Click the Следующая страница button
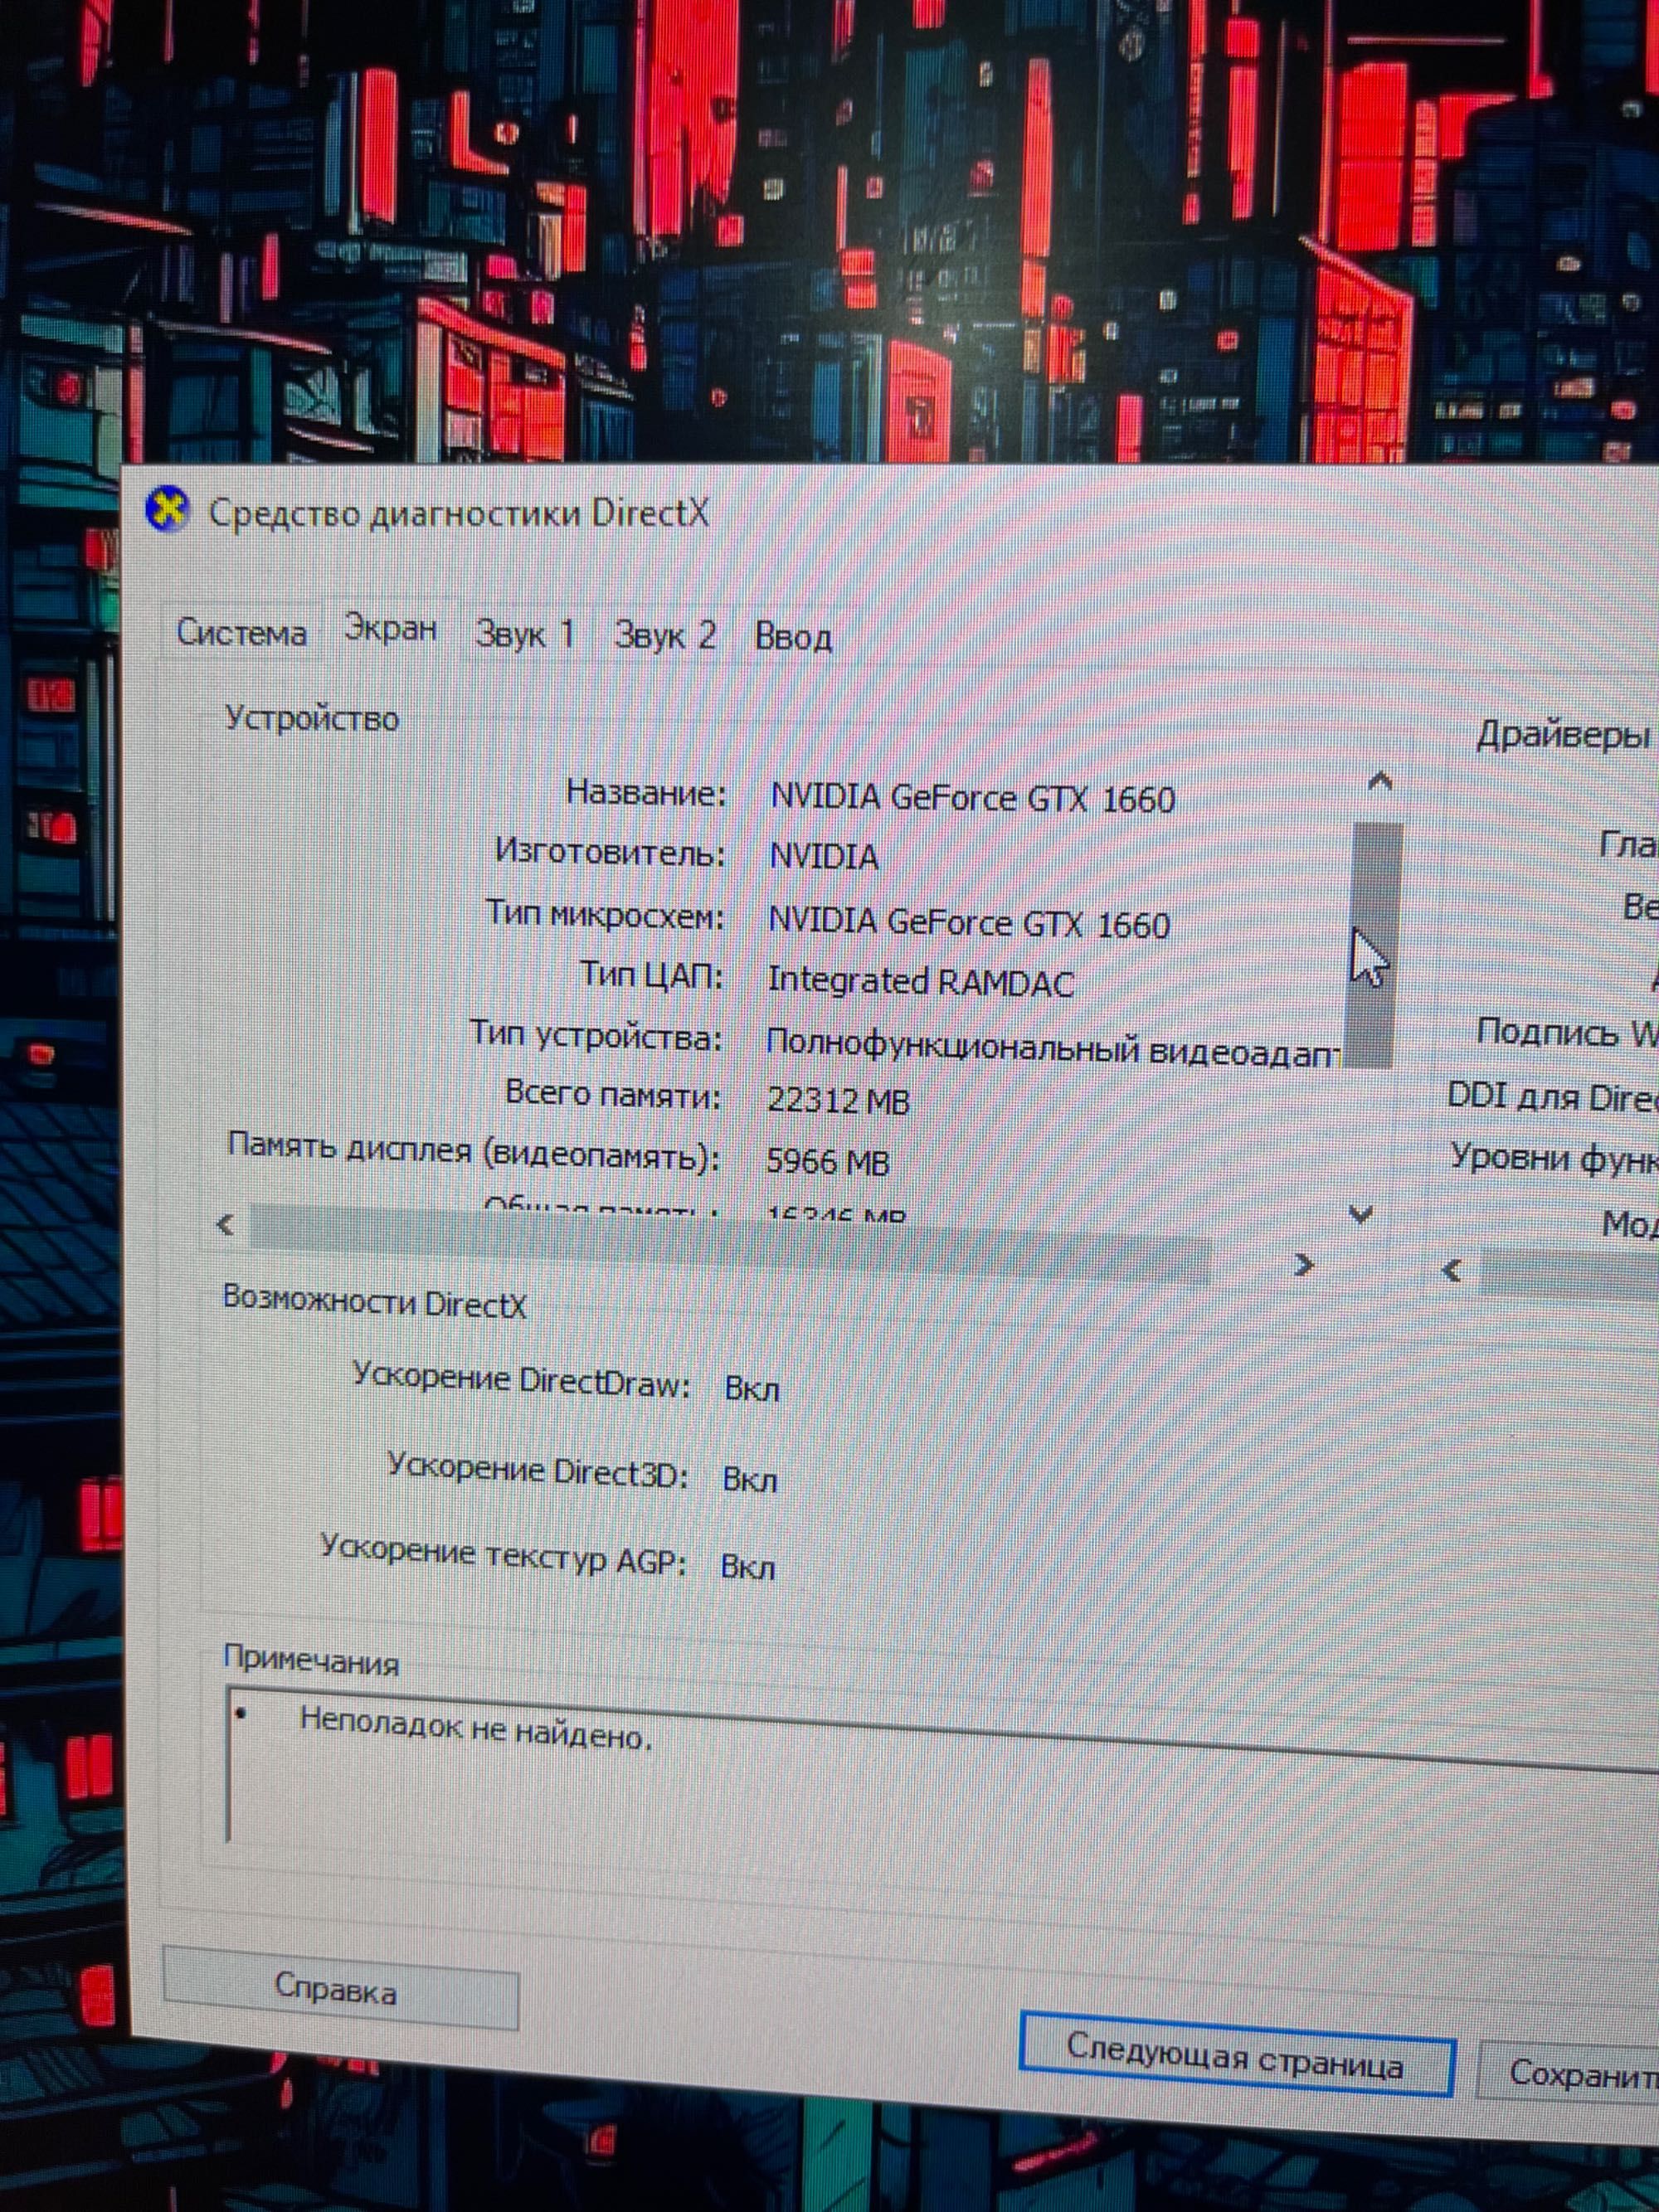Screen dimensions: 1659x2212 coord(1235,2054)
